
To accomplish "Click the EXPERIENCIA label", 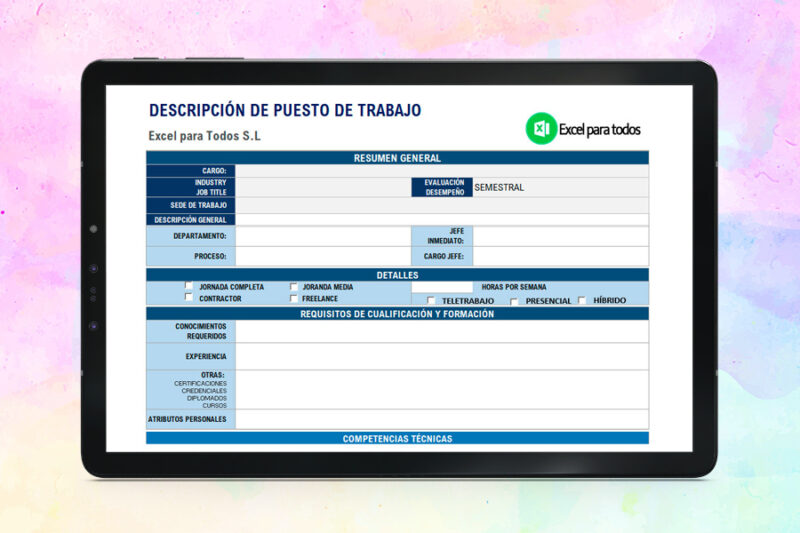I will pyautogui.click(x=206, y=357).
